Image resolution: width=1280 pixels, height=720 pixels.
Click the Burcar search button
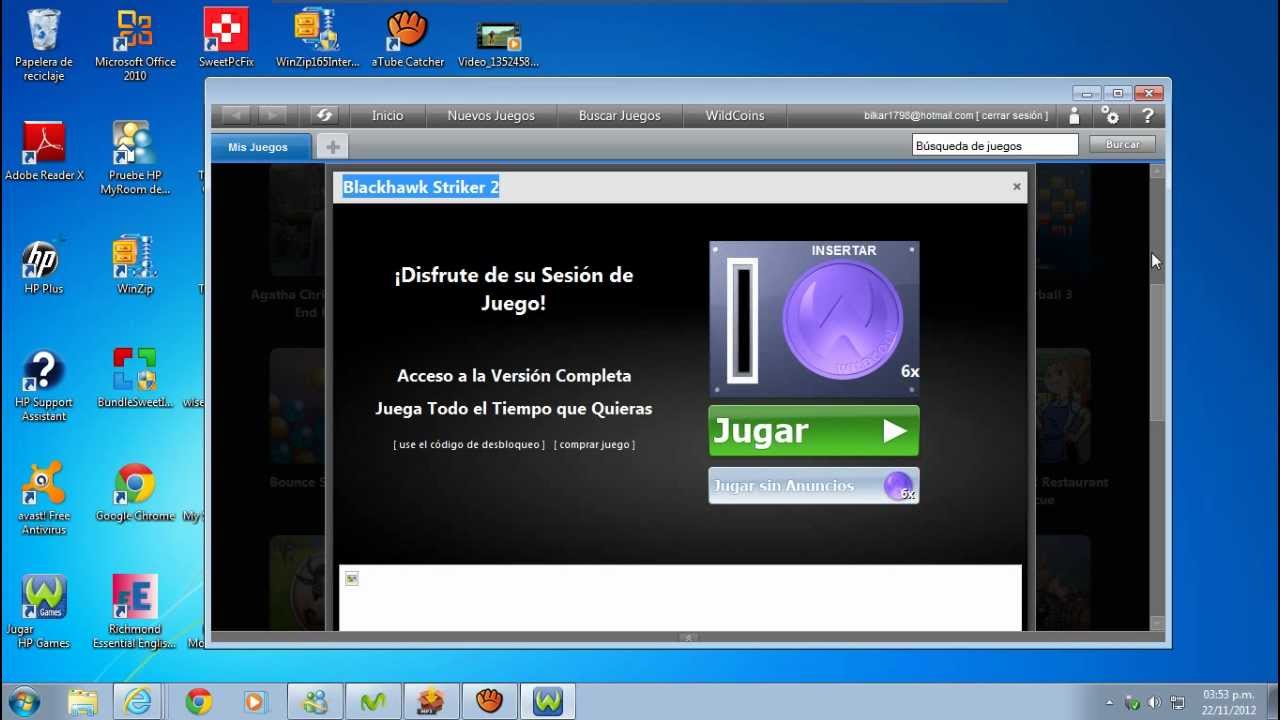1122,145
